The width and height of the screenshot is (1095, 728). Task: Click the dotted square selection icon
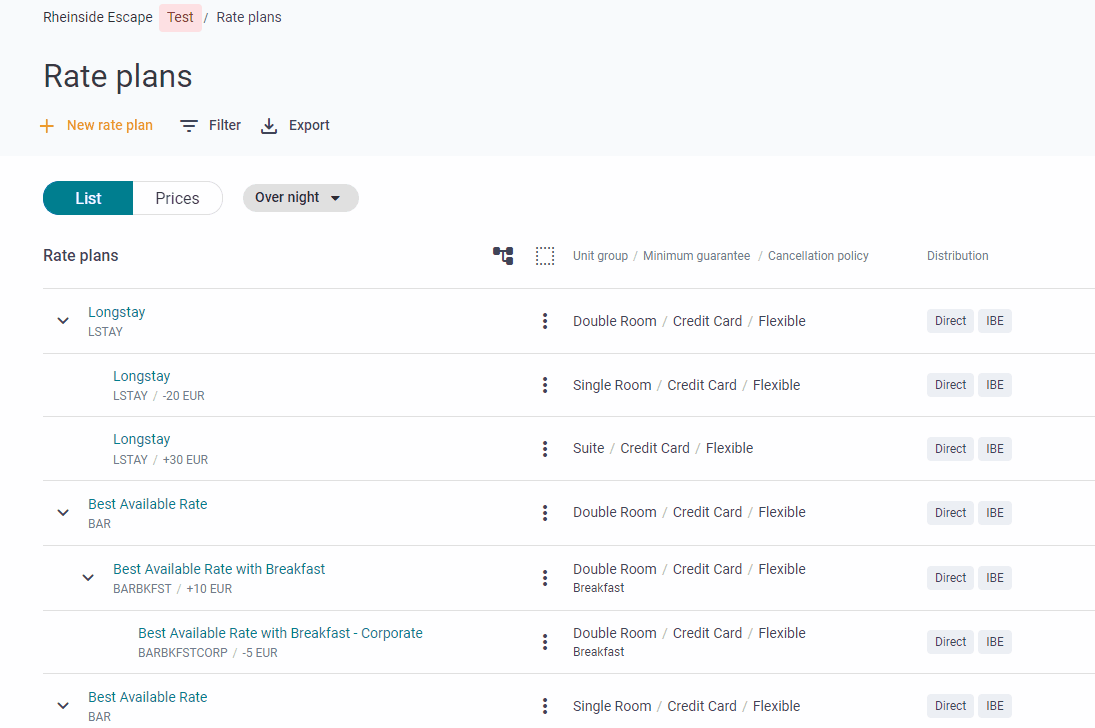545,256
